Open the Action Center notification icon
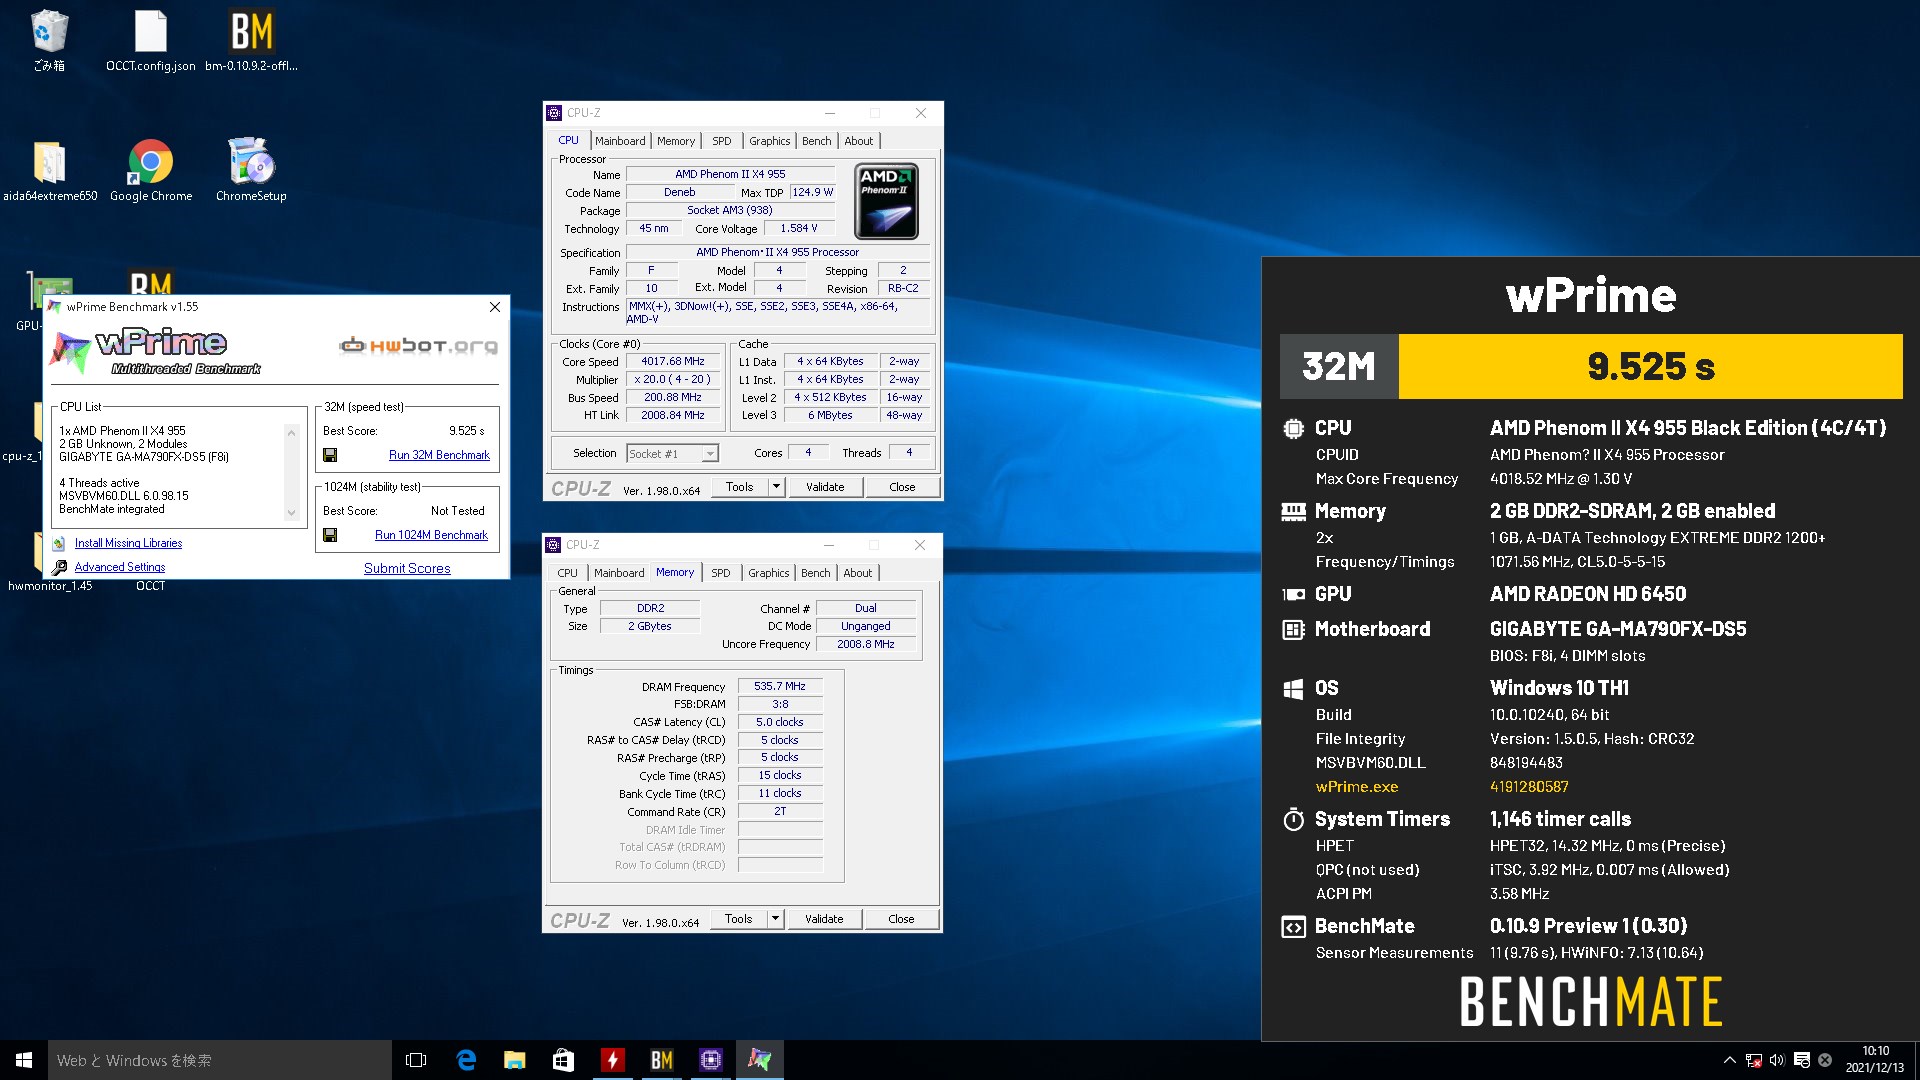The height and width of the screenshot is (1080, 1920). [x=1801, y=1060]
